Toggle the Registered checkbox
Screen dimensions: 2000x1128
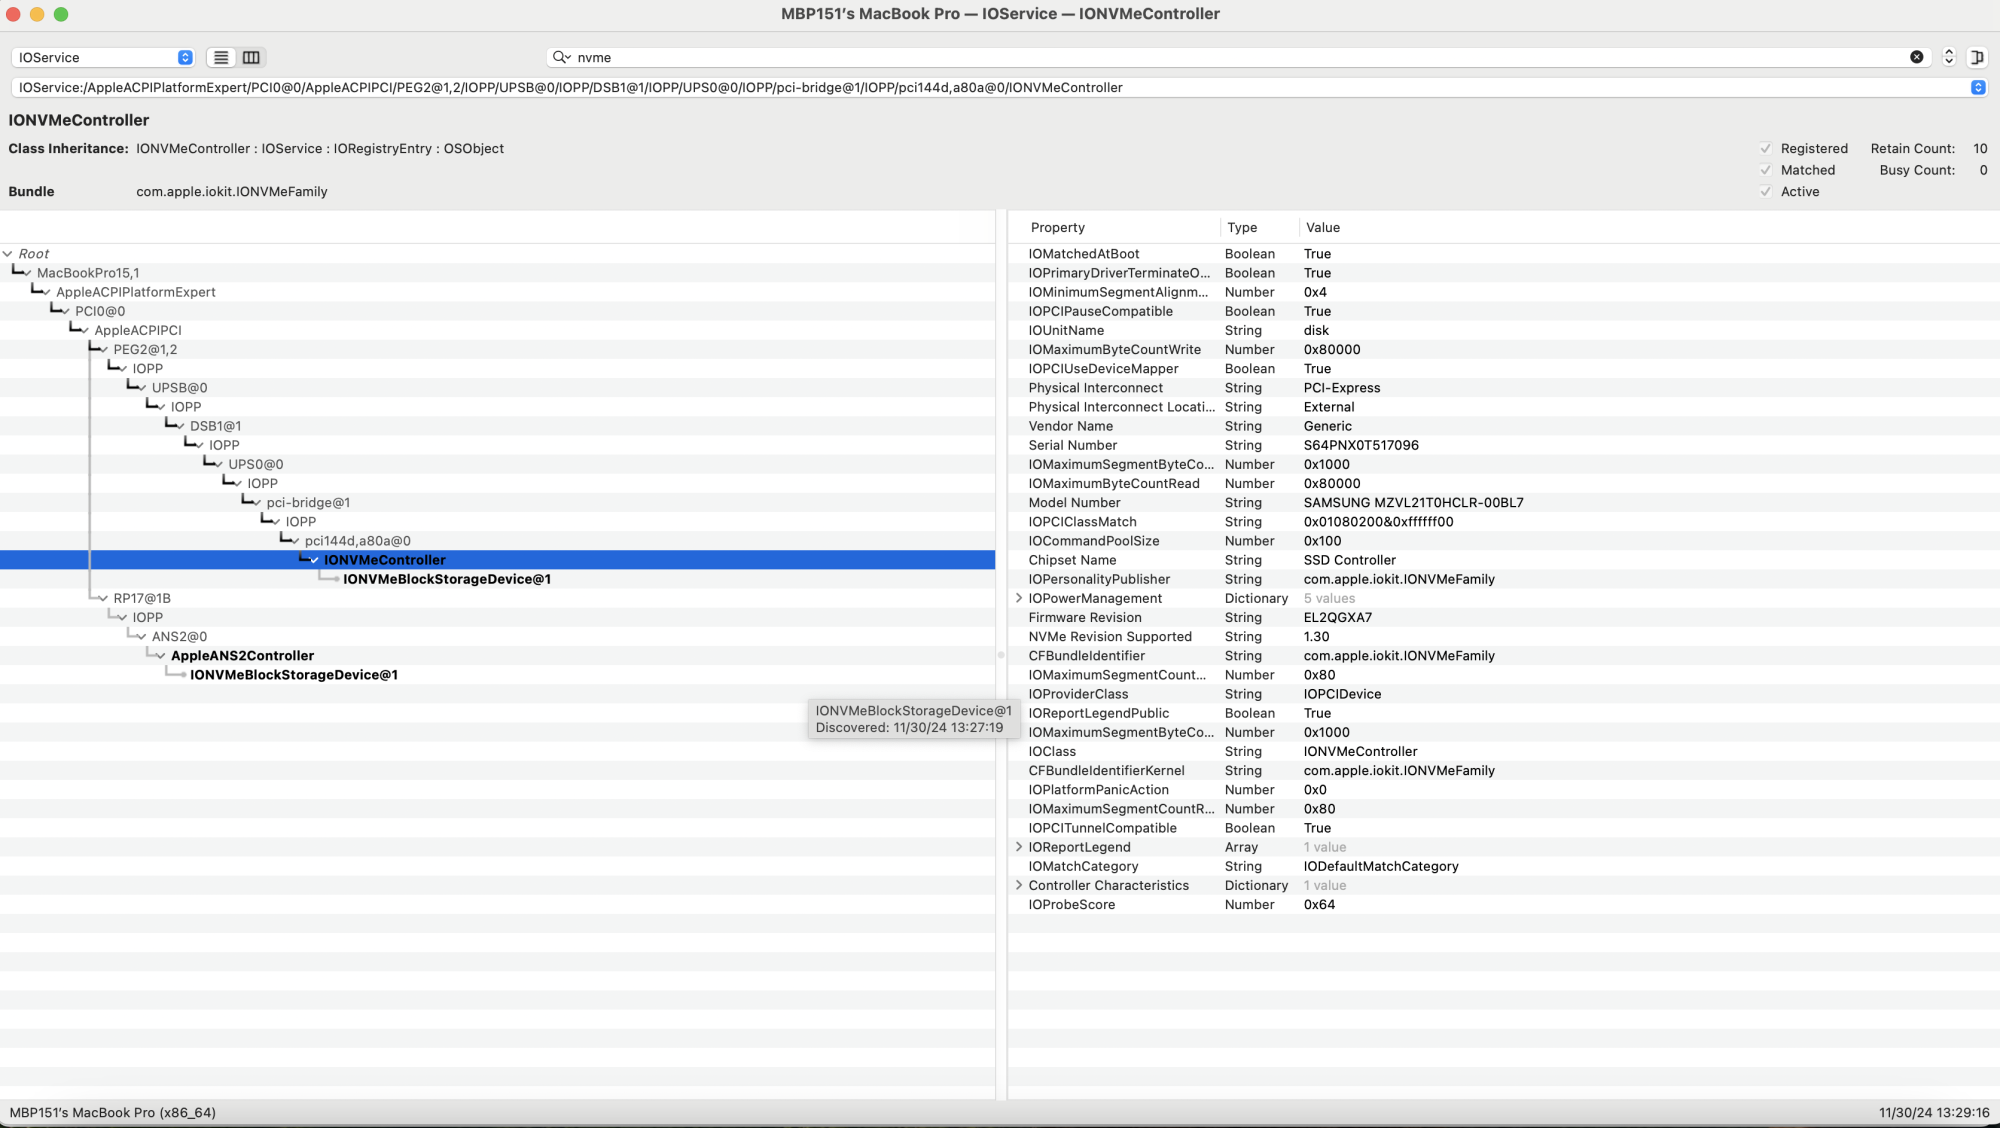click(x=1766, y=149)
